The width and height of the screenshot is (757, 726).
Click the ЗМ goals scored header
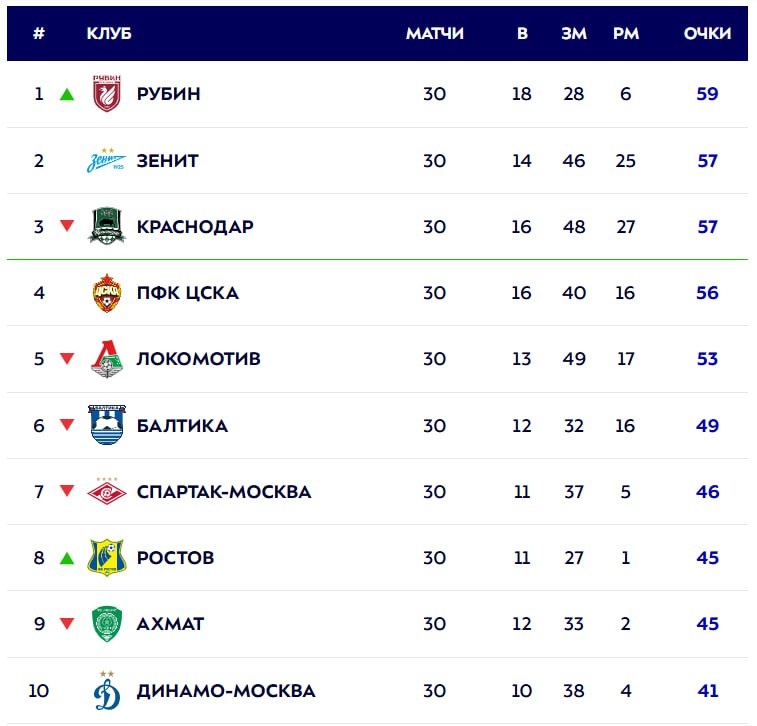point(574,33)
